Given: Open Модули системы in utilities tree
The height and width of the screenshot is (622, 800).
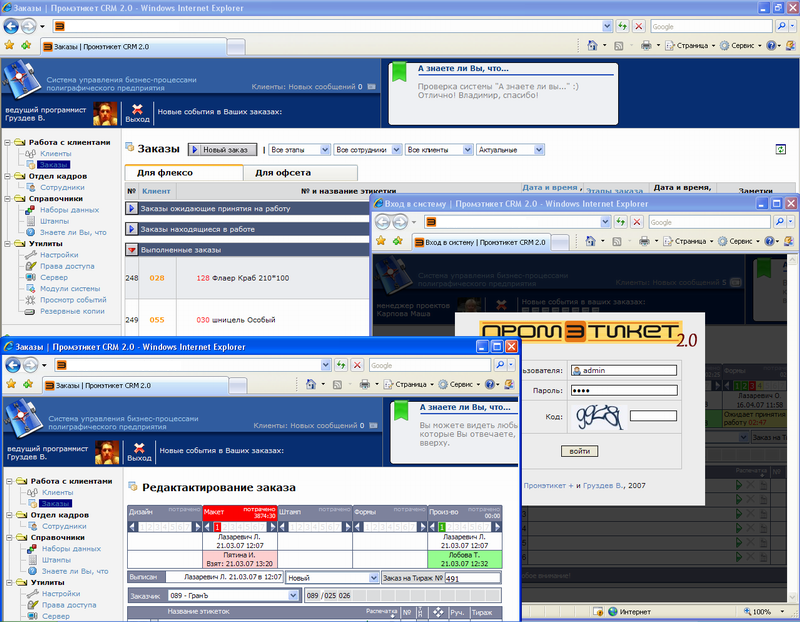Looking at the screenshot, I should point(70,289).
